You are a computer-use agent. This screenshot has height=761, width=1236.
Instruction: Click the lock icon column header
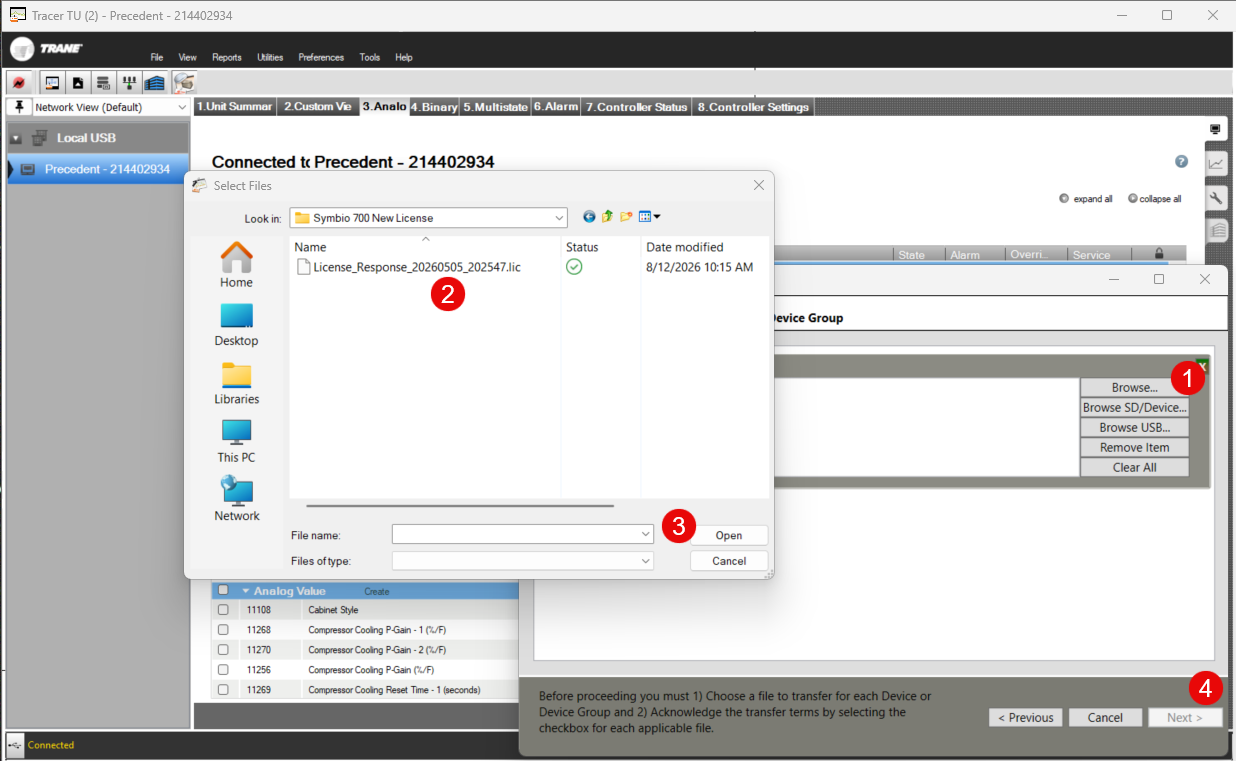tap(1159, 255)
